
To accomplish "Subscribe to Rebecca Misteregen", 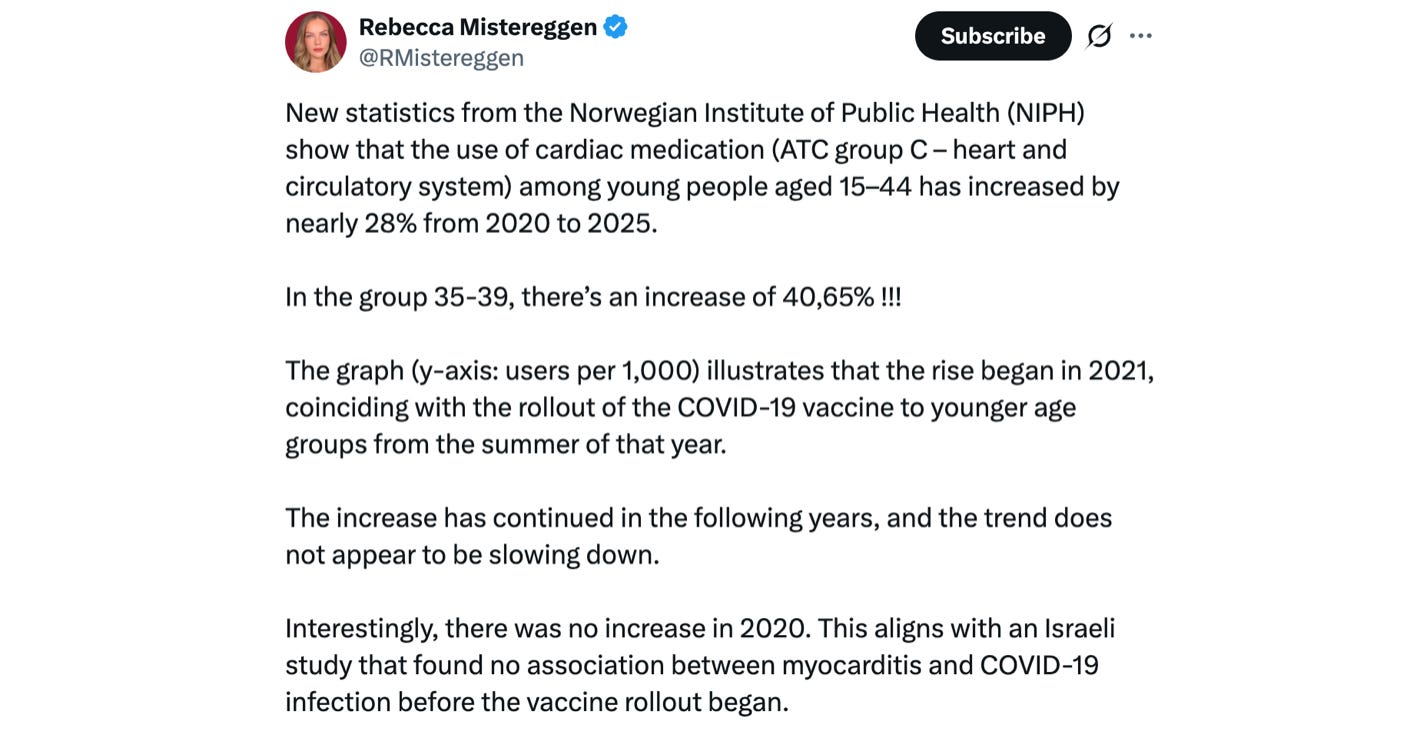I will [993, 36].
